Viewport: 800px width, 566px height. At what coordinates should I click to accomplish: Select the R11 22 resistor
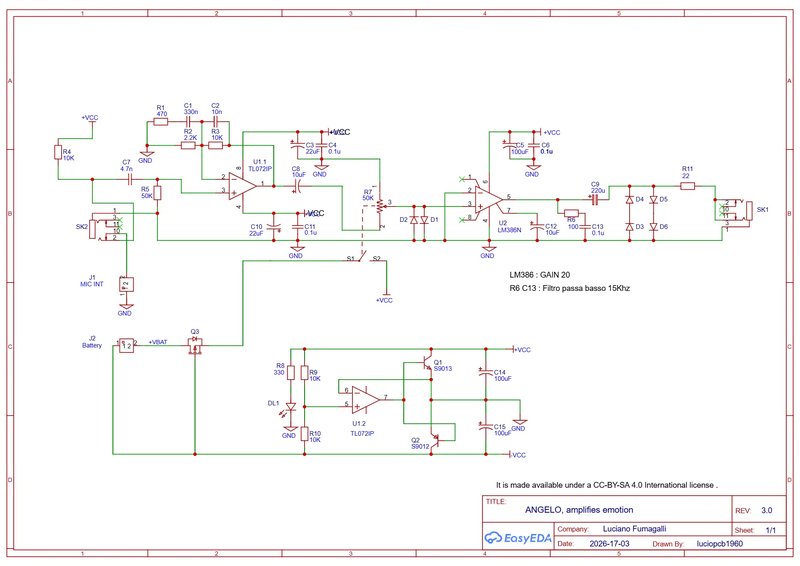tap(687, 186)
